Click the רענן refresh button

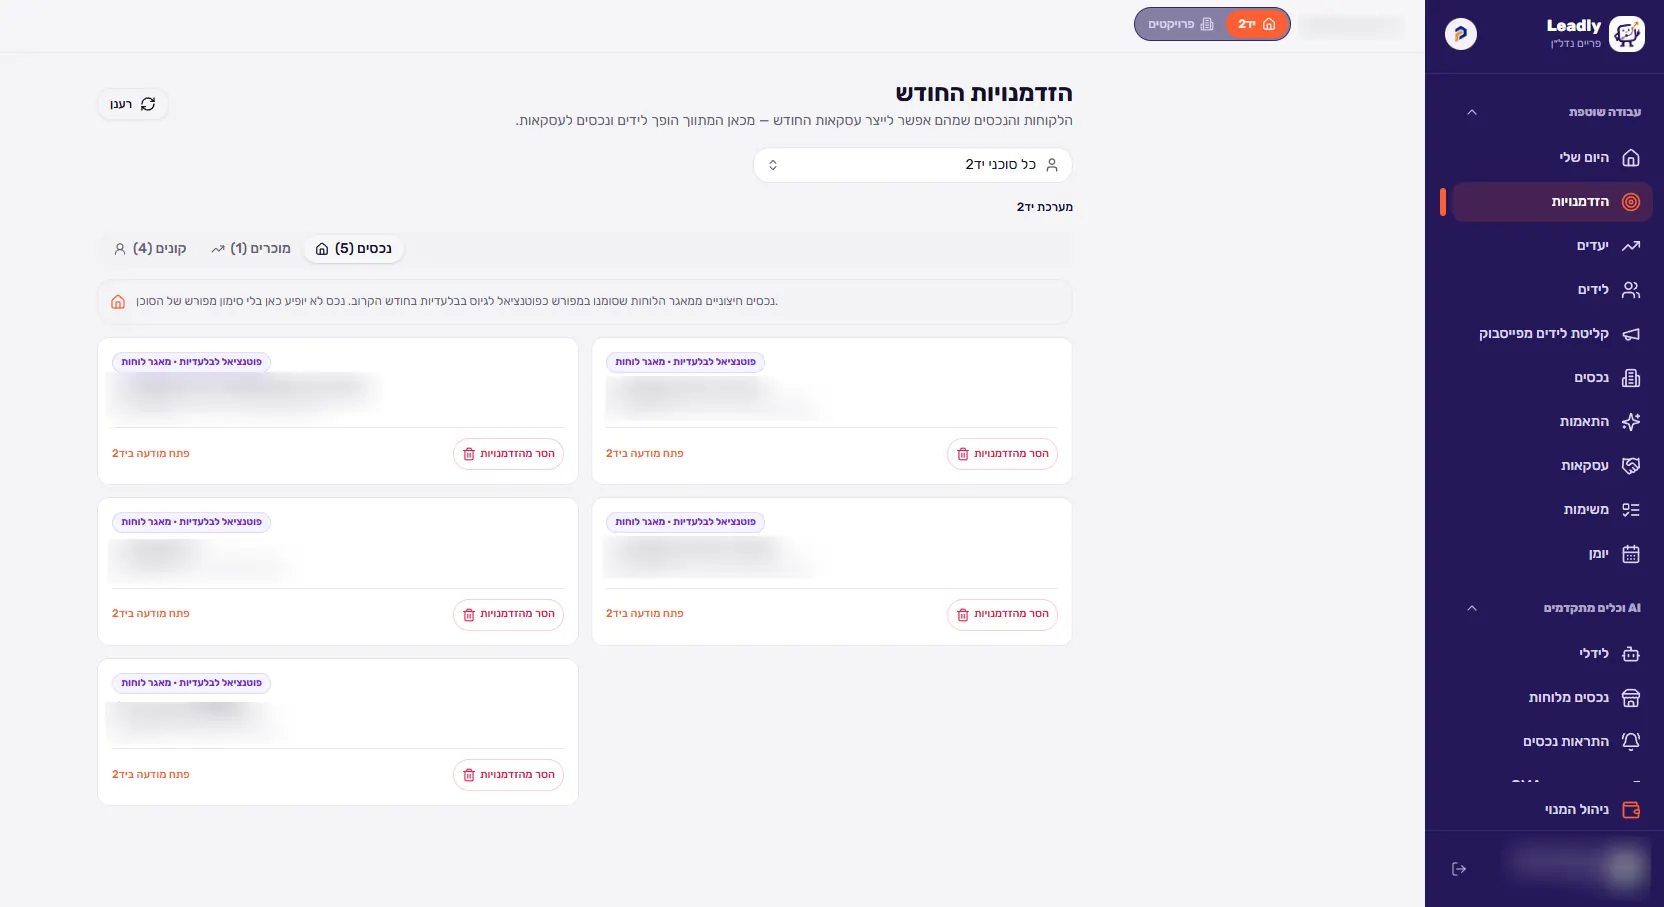[x=133, y=104]
